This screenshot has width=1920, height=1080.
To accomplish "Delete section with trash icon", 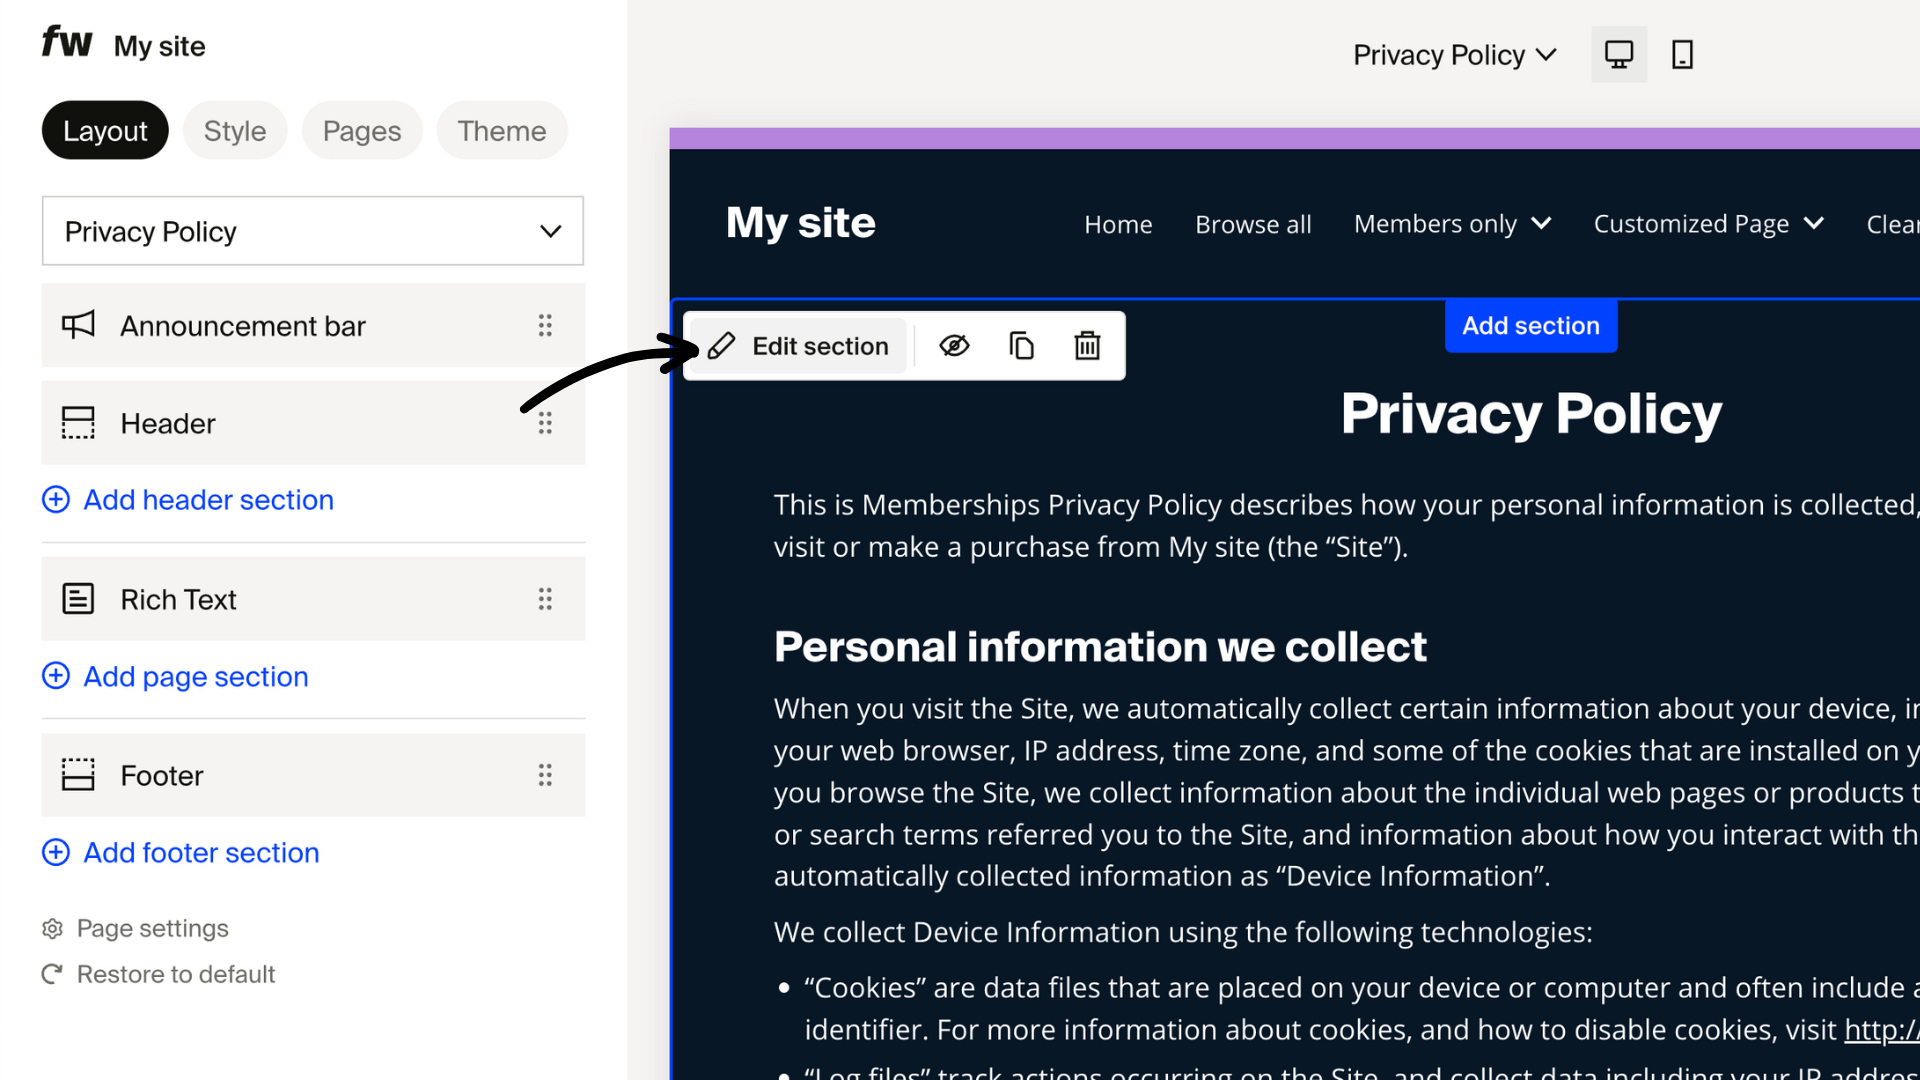I will (x=1087, y=346).
